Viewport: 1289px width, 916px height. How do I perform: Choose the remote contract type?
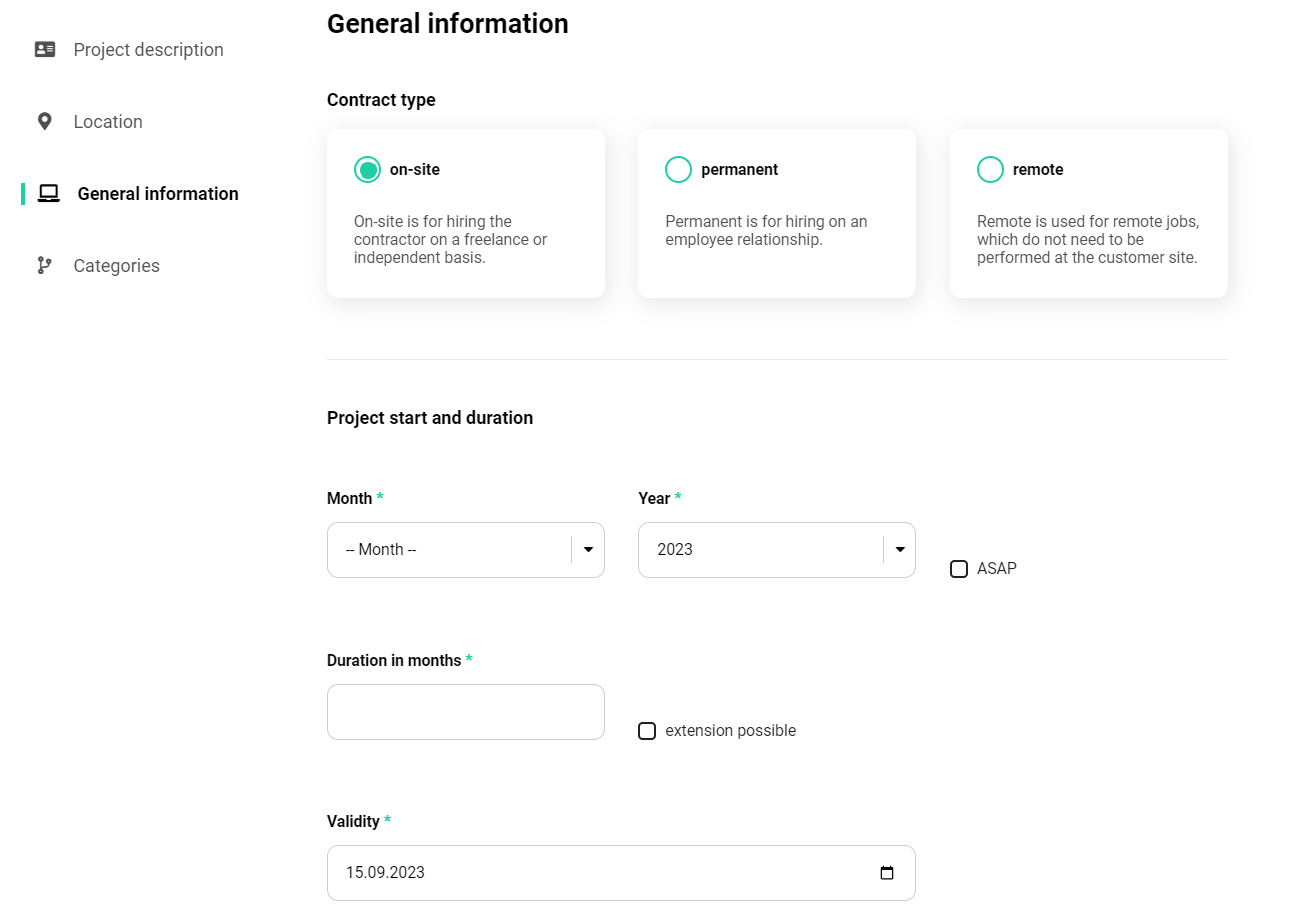click(x=990, y=169)
